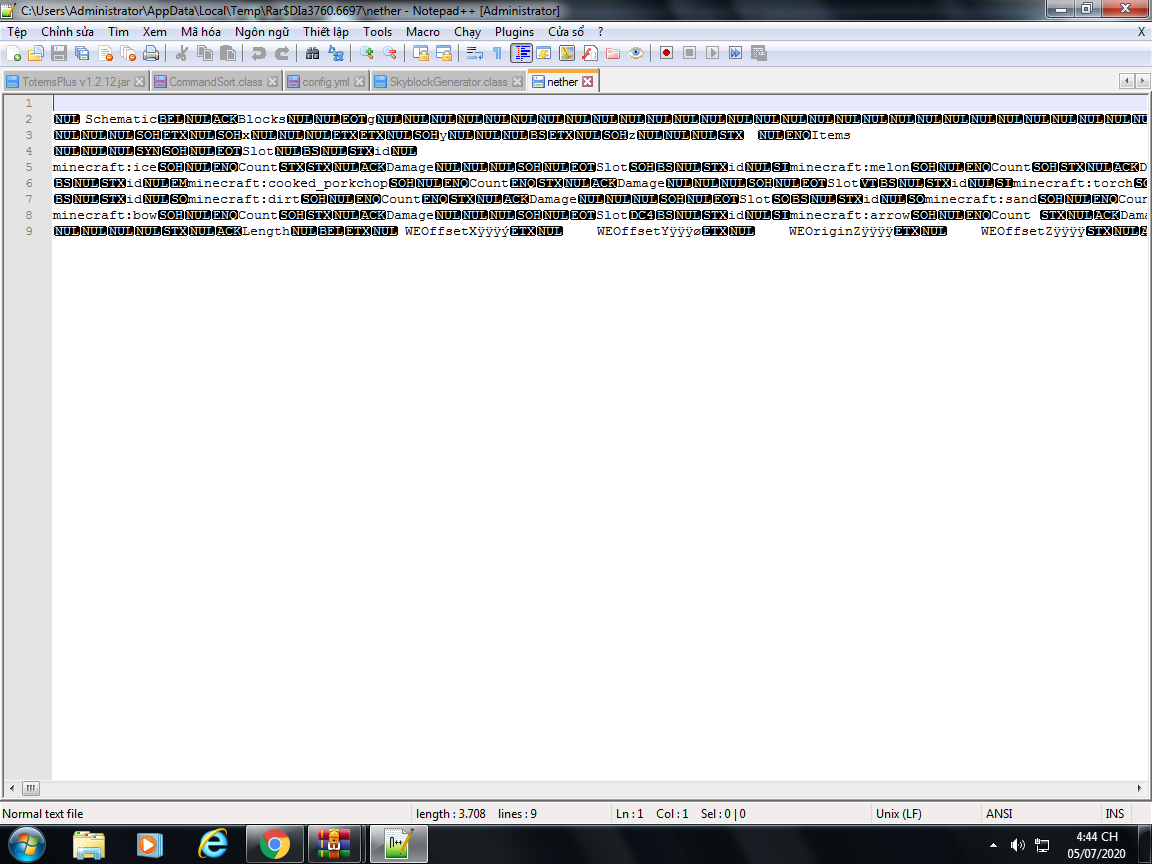
Task: Open the Xem menu
Action: 155,32
